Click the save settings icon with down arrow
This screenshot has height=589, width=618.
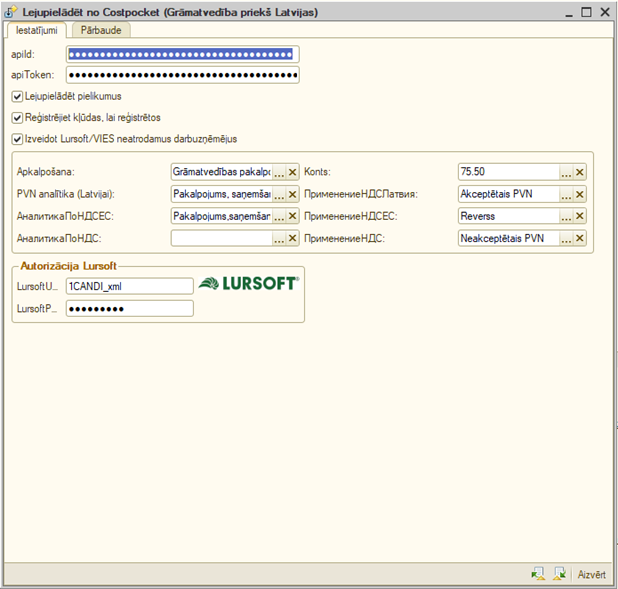pyautogui.click(x=560, y=574)
